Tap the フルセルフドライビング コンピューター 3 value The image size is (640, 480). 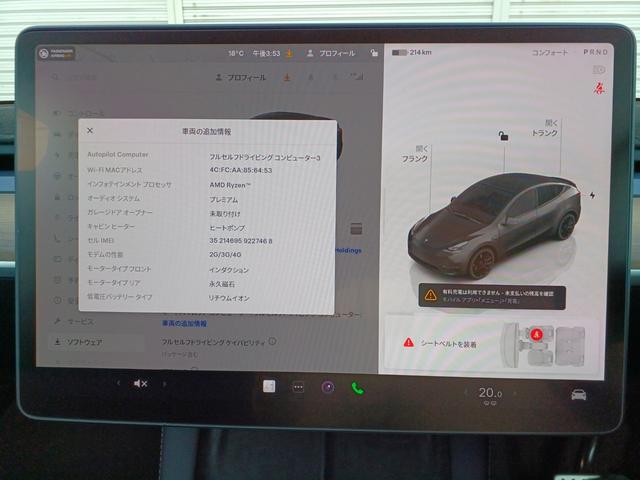point(265,158)
